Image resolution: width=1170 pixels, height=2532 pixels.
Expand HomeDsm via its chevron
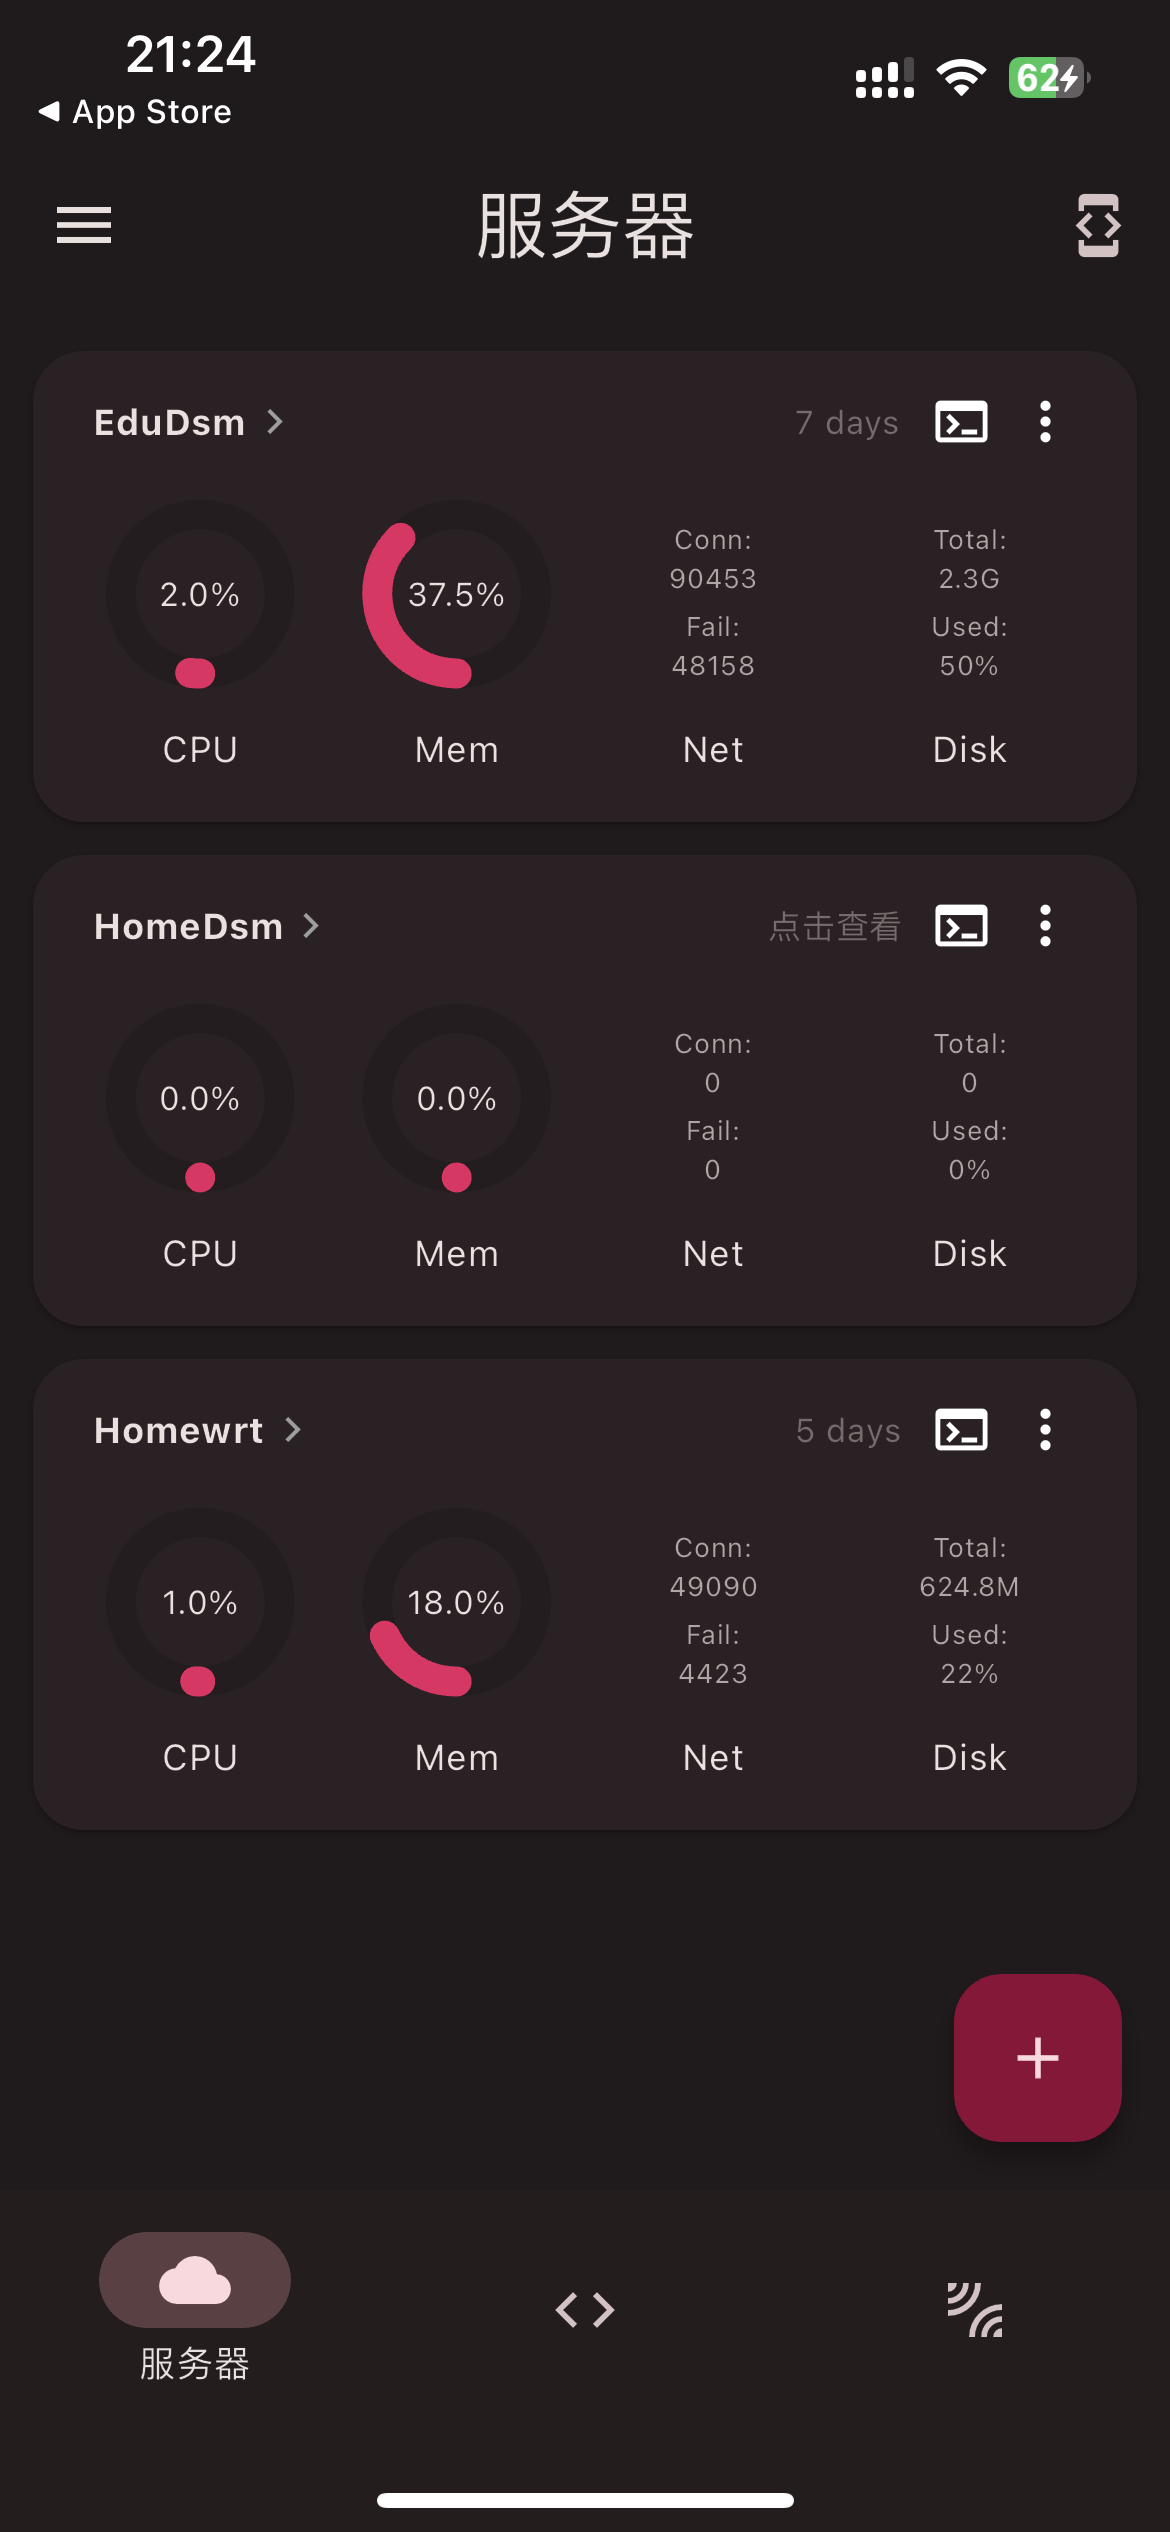[310, 925]
